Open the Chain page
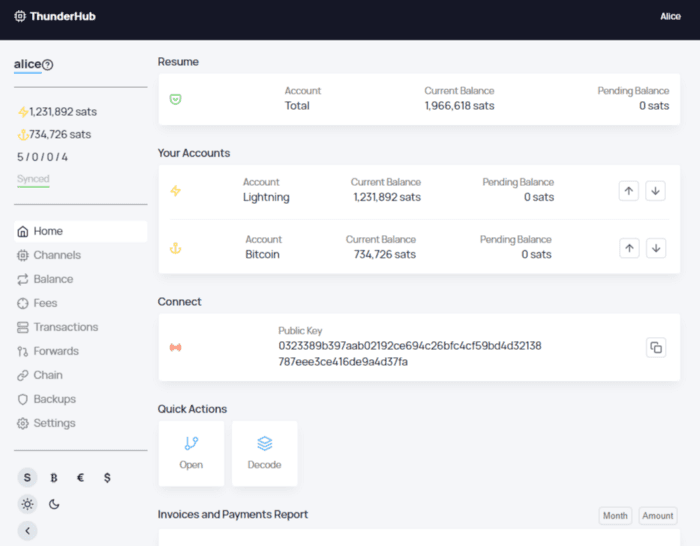This screenshot has width=700, height=546. click(x=80, y=375)
